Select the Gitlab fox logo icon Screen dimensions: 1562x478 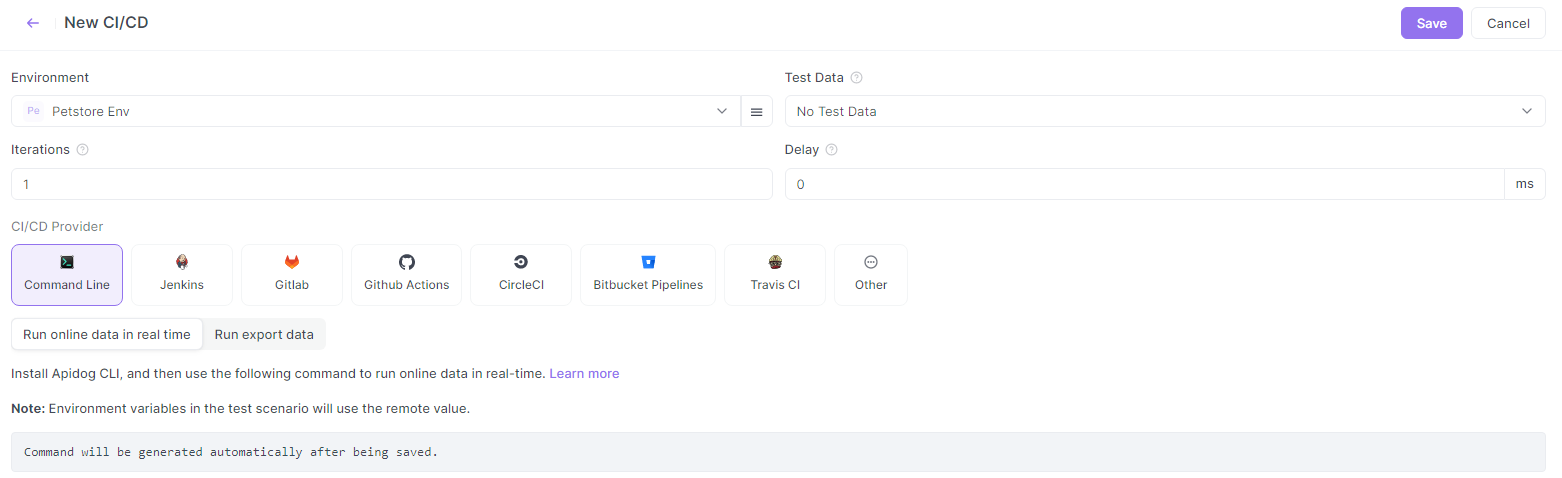click(x=292, y=262)
